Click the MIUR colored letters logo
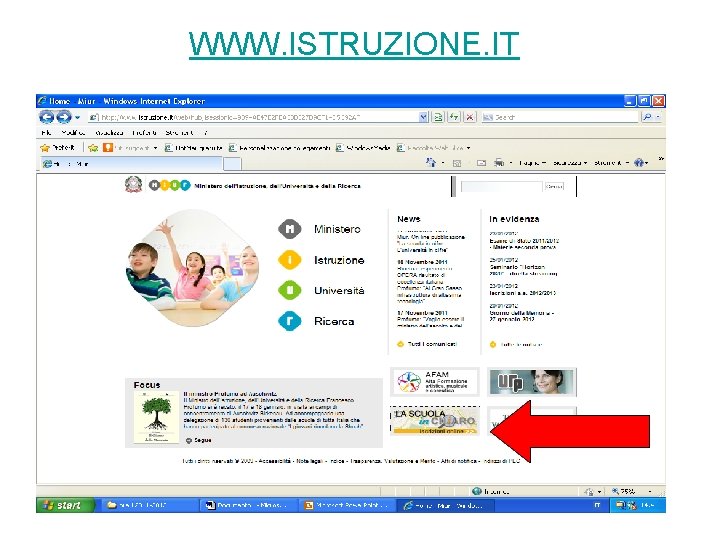The height and width of the screenshot is (540, 720). 169,186
